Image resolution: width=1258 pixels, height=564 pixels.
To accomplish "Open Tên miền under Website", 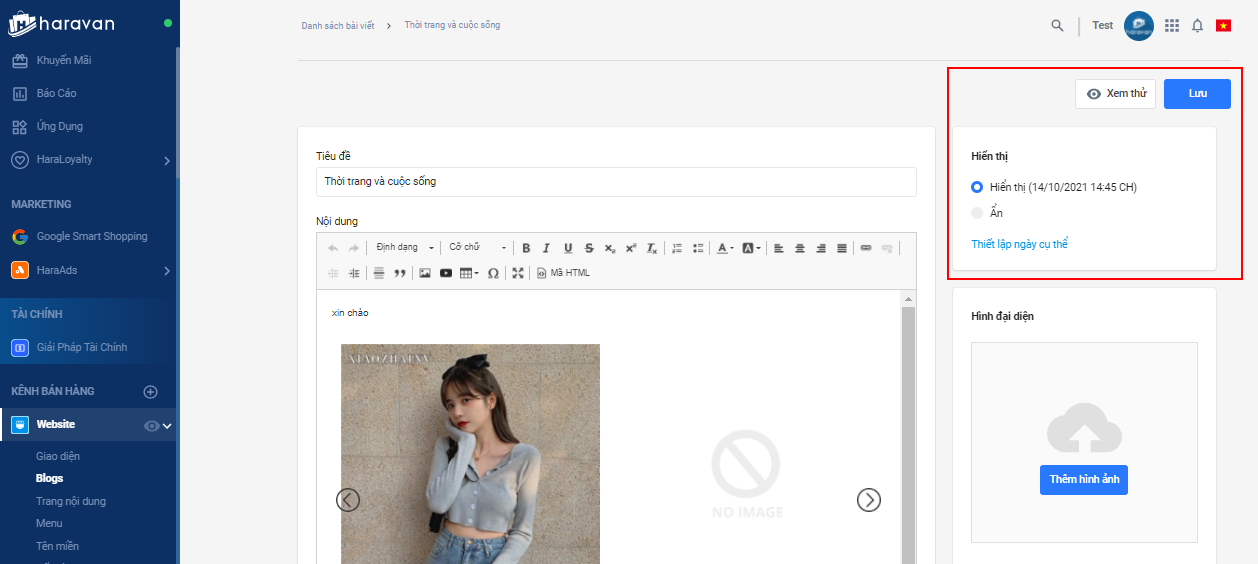I will coord(58,546).
